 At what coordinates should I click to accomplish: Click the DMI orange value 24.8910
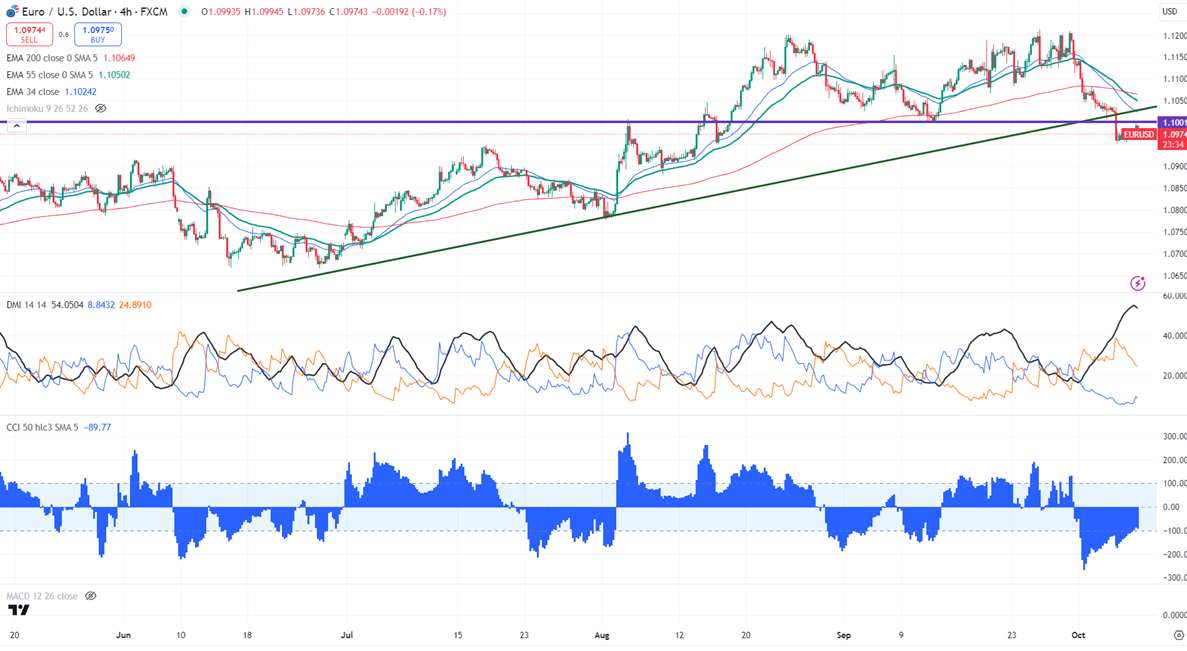pos(135,305)
